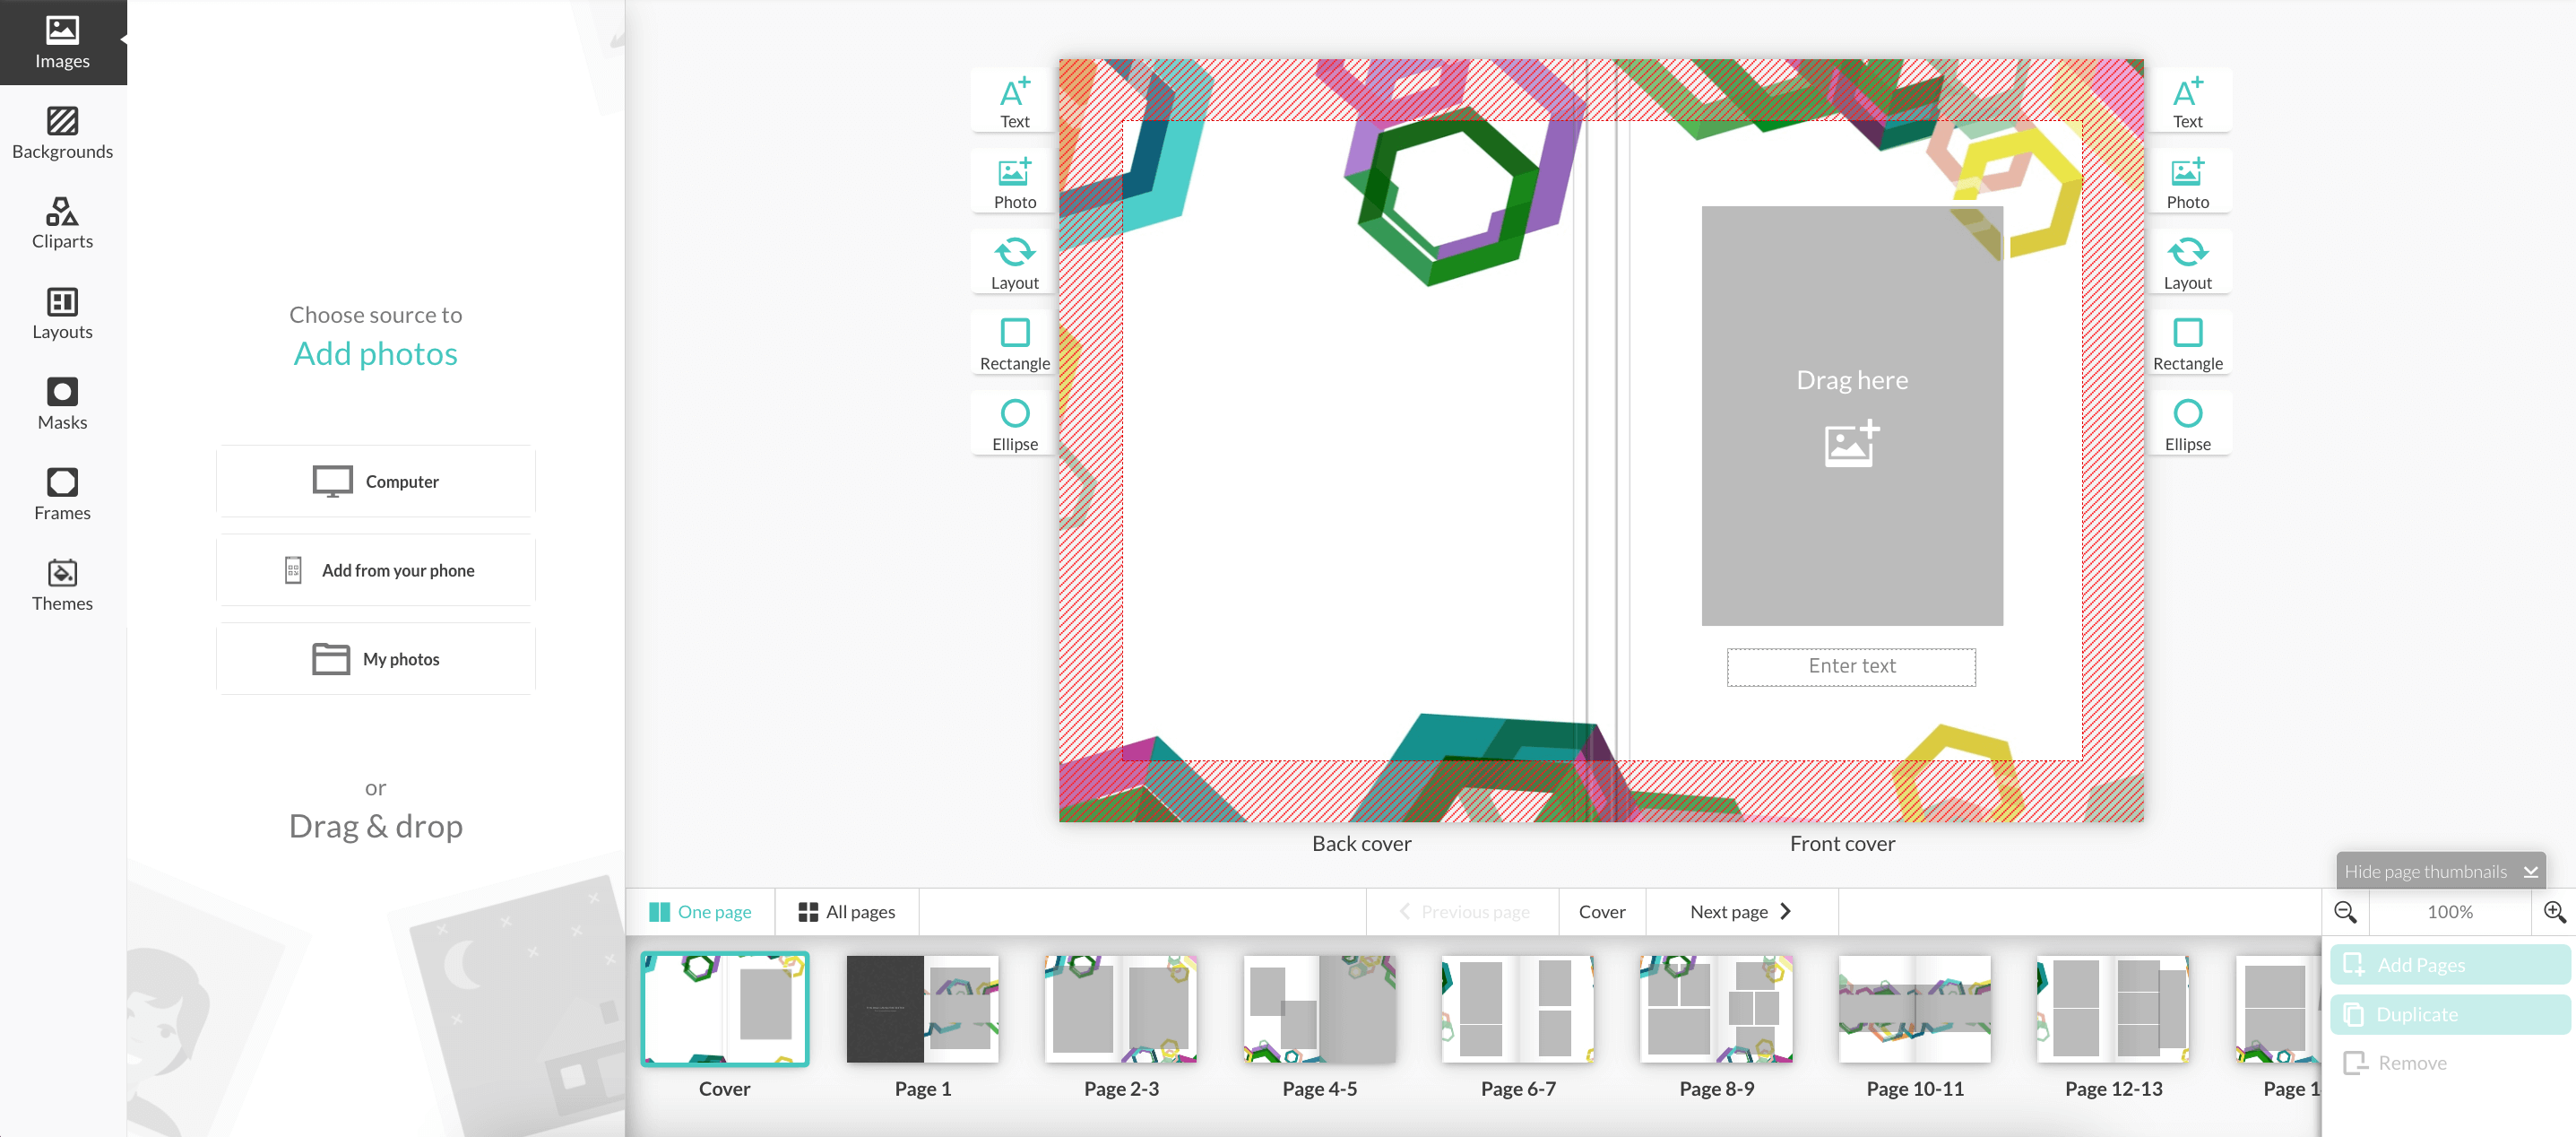Switch to All pages view
Image resolution: width=2576 pixels, height=1137 pixels.
846,911
